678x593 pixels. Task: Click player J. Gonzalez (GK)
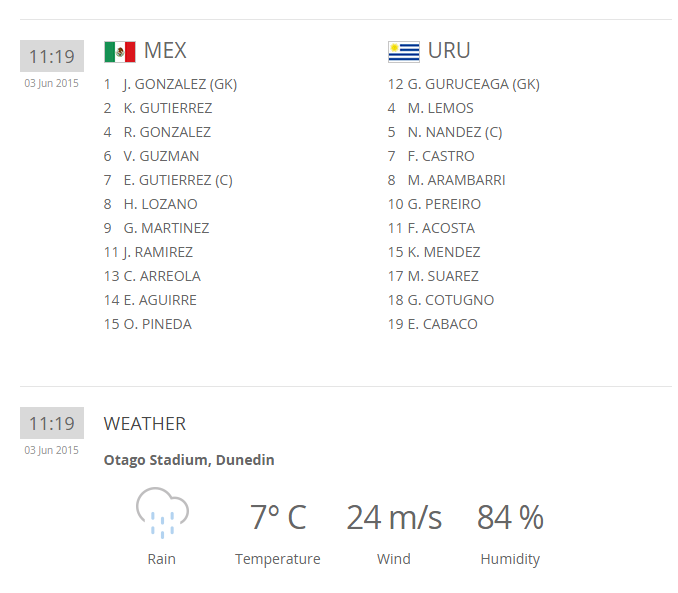click(x=179, y=84)
